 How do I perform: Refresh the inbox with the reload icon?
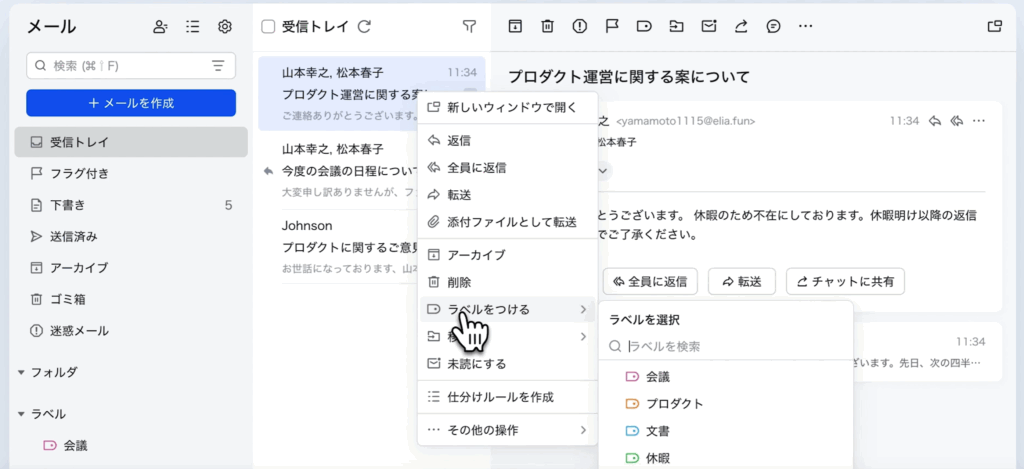pos(364,27)
